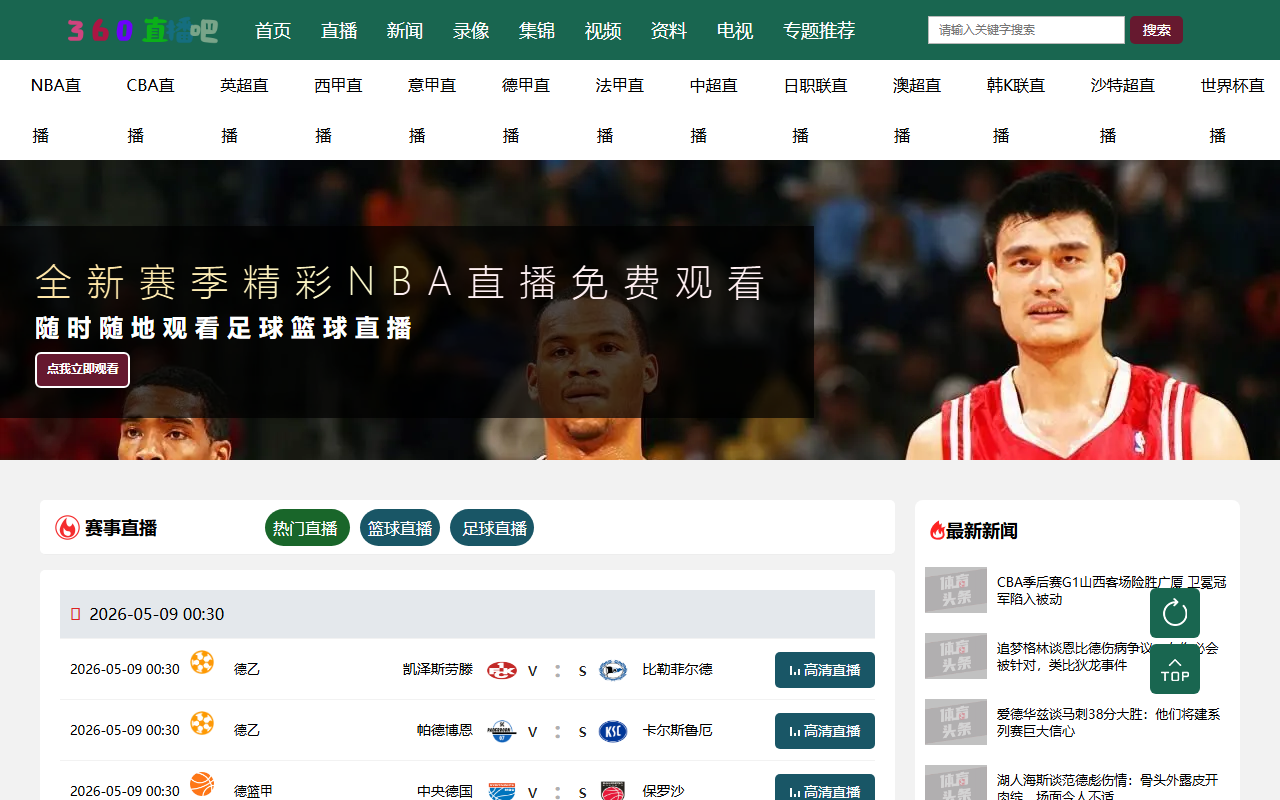This screenshot has height=800, width=1280.
Task: Read news: CBA季后赛G1山西客场险胜广厦
Action: tap(1112, 590)
